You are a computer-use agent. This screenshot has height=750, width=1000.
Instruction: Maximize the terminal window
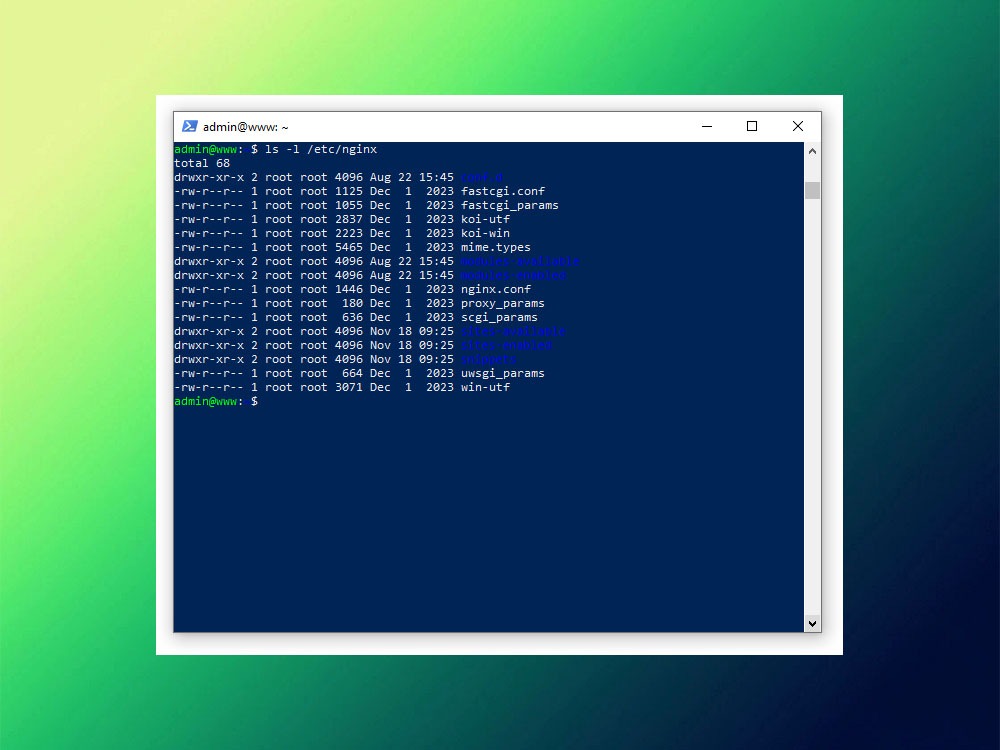pyautogui.click(x=752, y=127)
